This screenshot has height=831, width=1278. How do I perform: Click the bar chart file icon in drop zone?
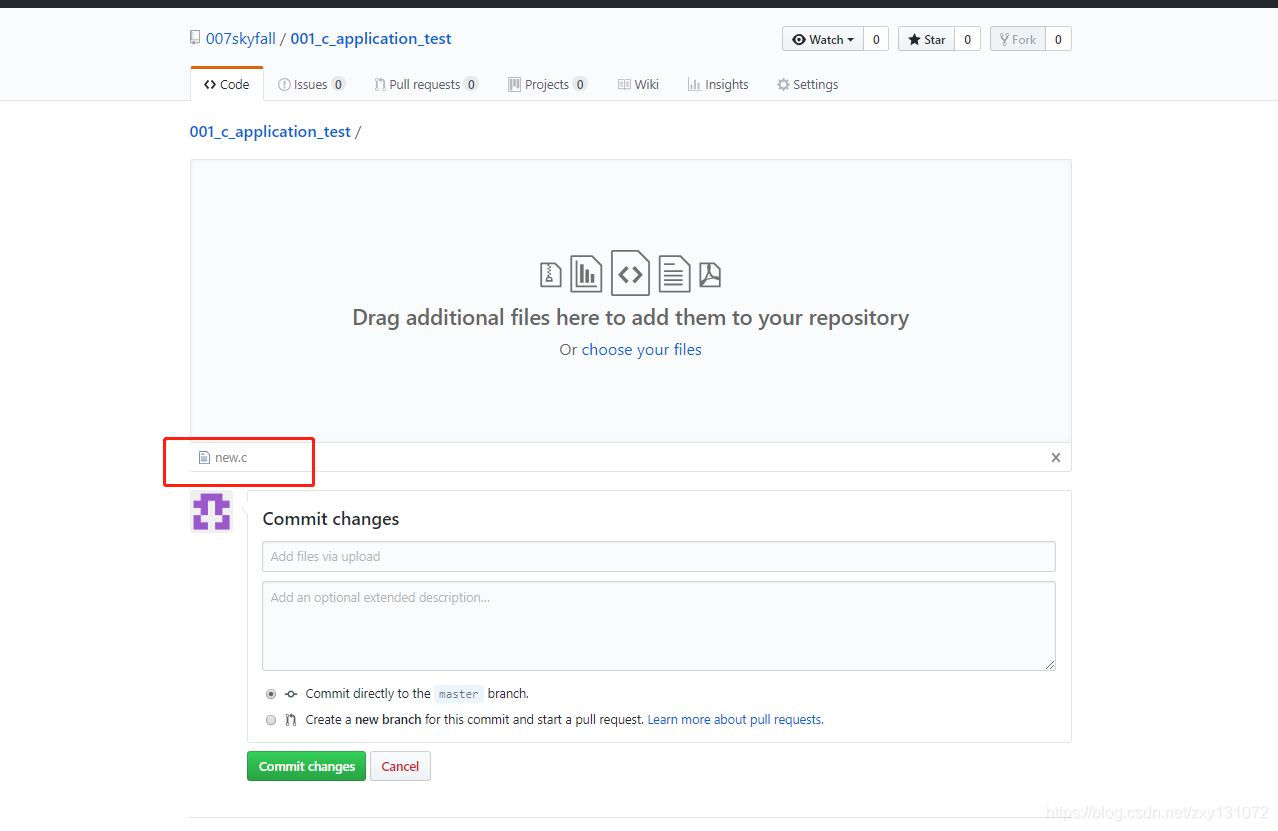tap(586, 273)
